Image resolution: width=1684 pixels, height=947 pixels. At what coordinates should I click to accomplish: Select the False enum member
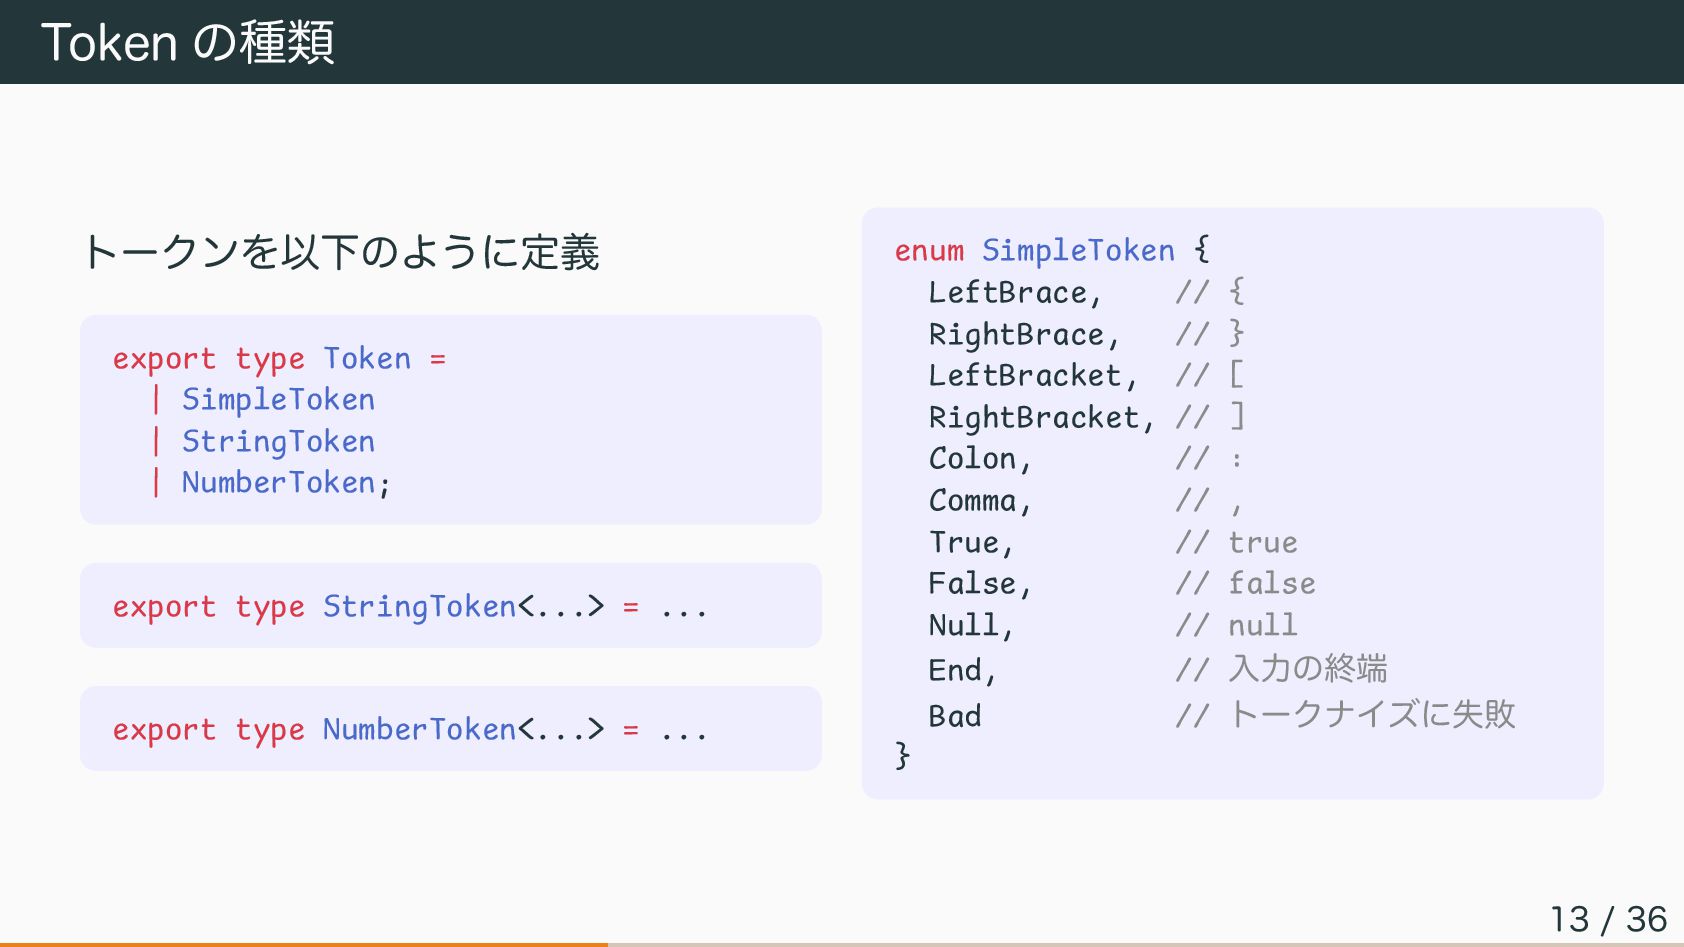pyautogui.click(x=972, y=583)
